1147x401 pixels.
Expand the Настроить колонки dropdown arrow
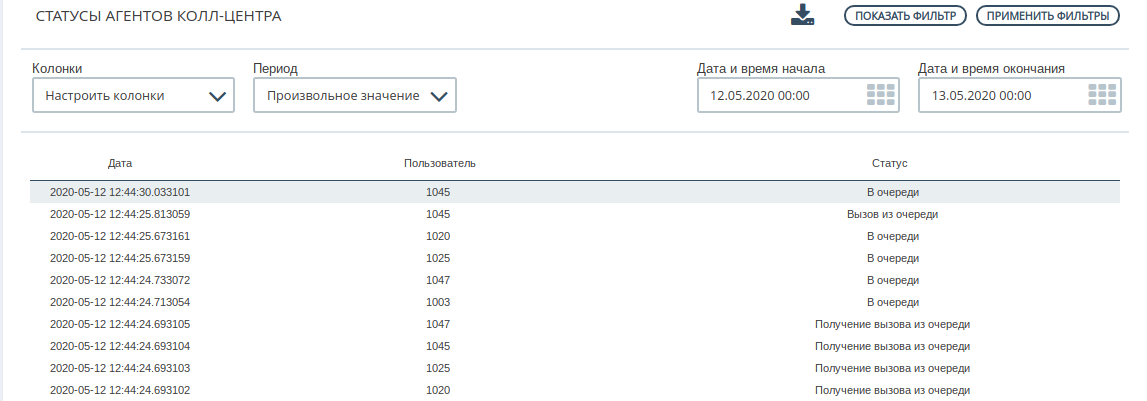pyautogui.click(x=217, y=97)
